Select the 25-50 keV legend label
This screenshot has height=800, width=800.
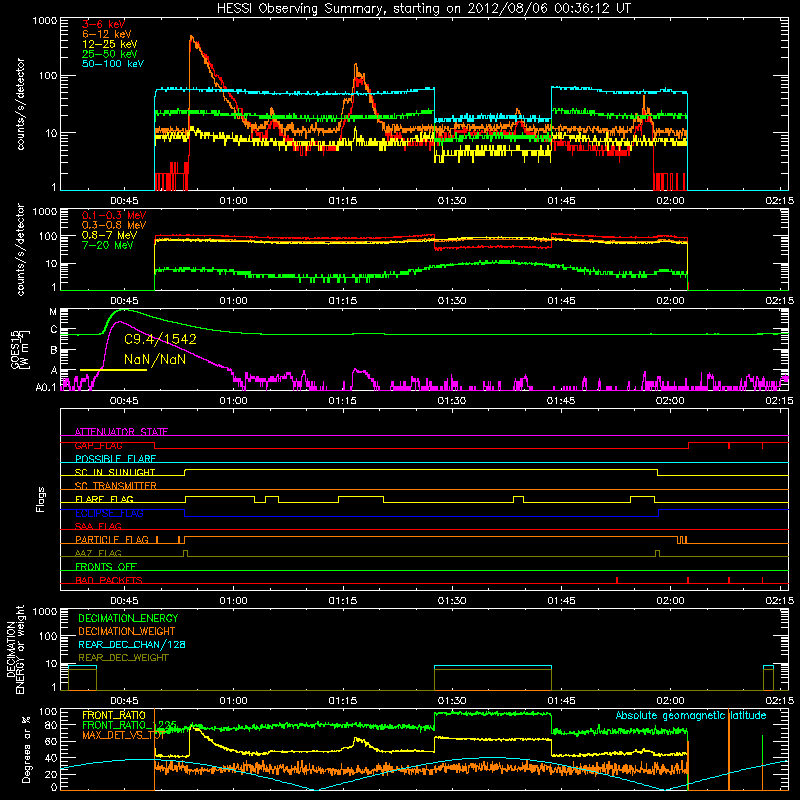[109, 54]
